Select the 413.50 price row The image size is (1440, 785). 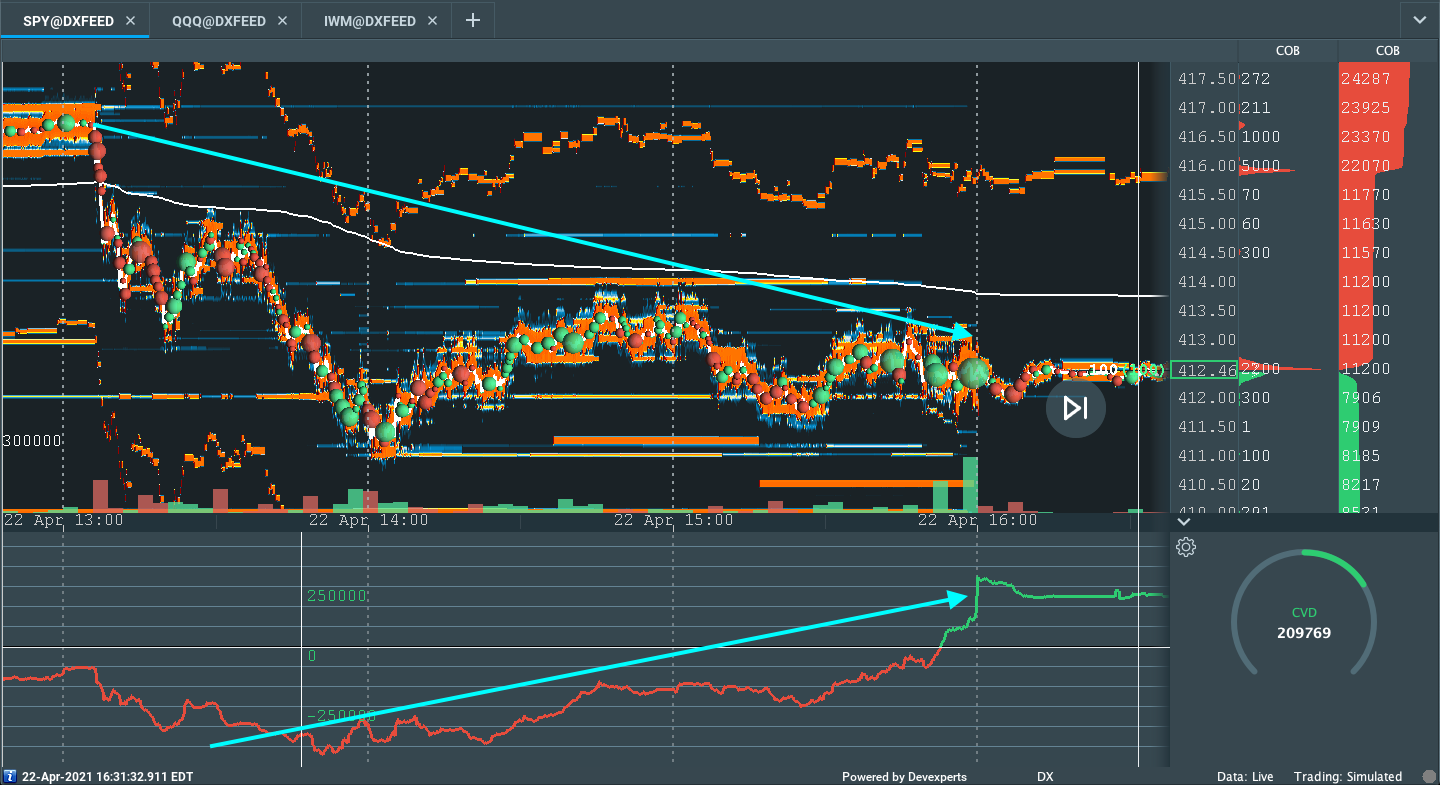click(1208, 311)
